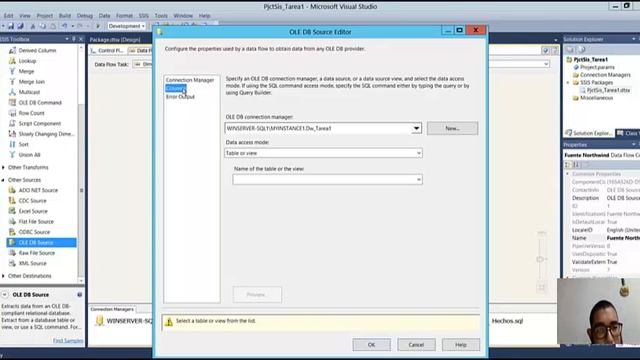Open the Project menu
This screenshot has height=360, width=640.
[44, 16]
